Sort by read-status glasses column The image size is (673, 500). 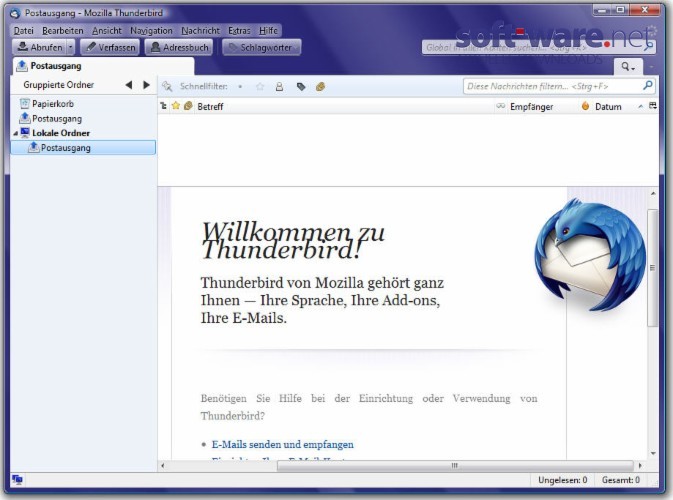click(x=500, y=106)
